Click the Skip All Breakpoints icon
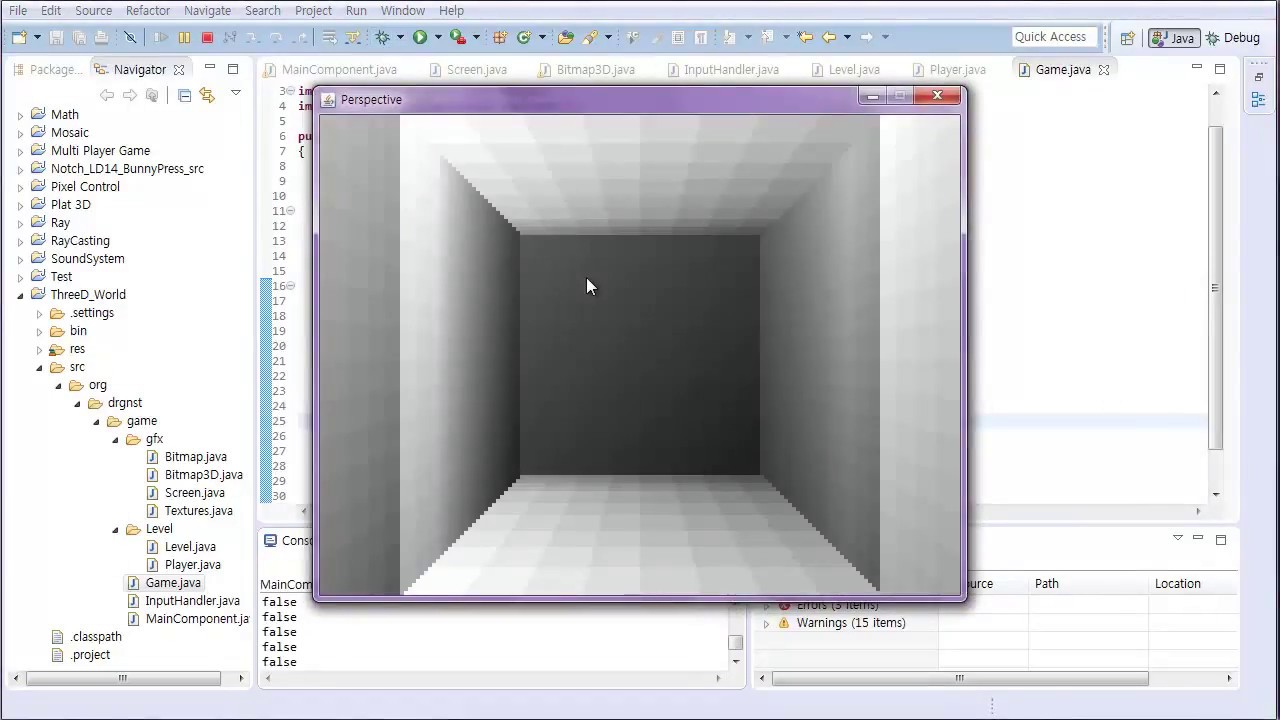Viewport: 1280px width, 720px height. 130,37
